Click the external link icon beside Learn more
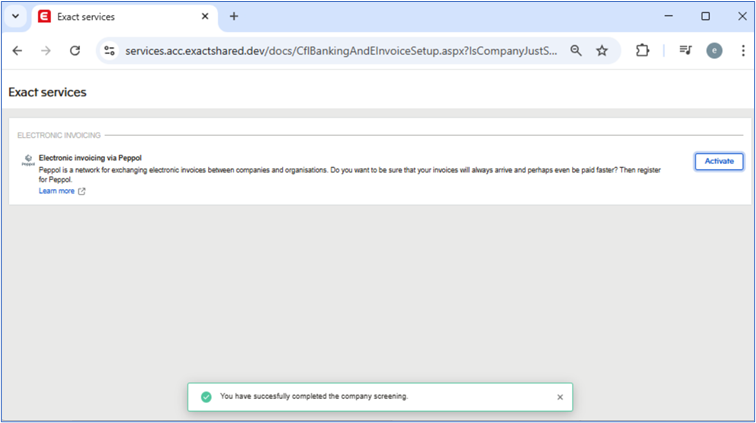Viewport: 756px width, 423px height. [x=82, y=191]
